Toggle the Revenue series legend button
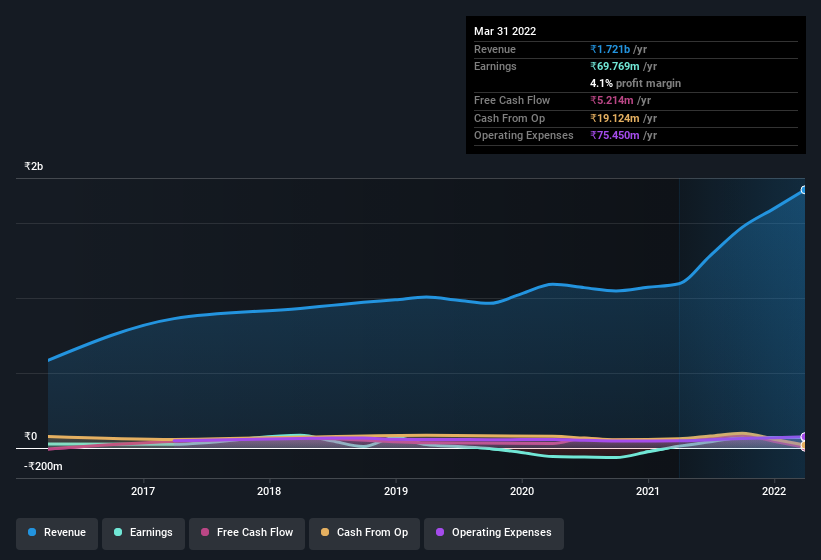Screen dimensions: 821x560 tap(57, 533)
